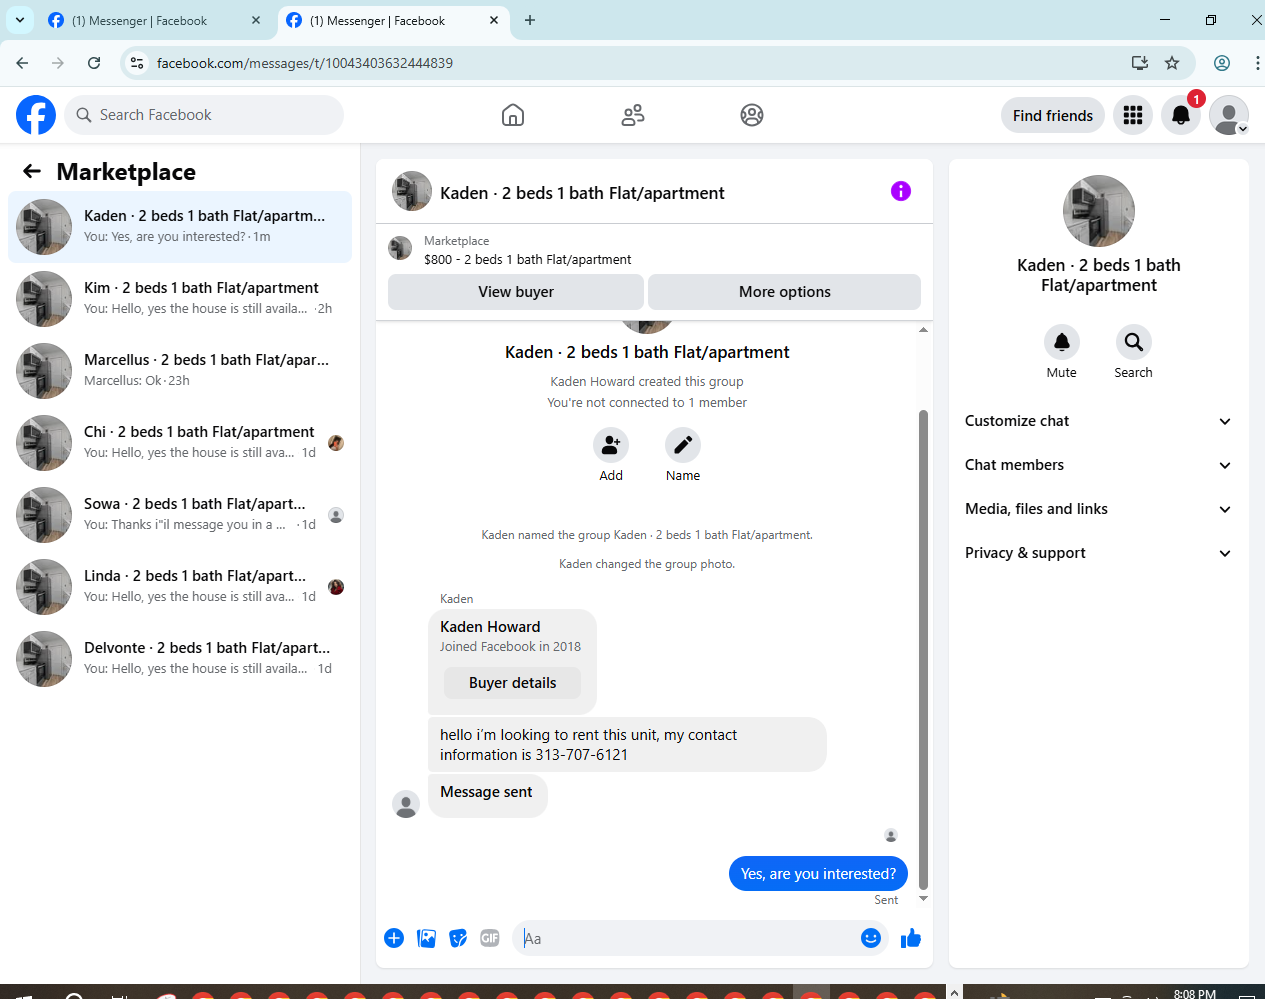This screenshot has width=1265, height=999.
Task: Reload the page
Action: pos(94,63)
